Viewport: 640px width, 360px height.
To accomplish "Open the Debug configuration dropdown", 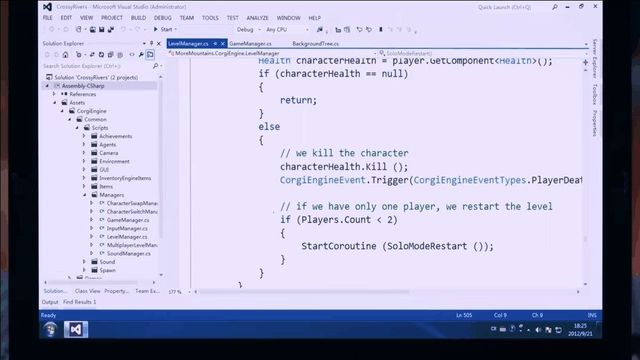I will coord(249,29).
